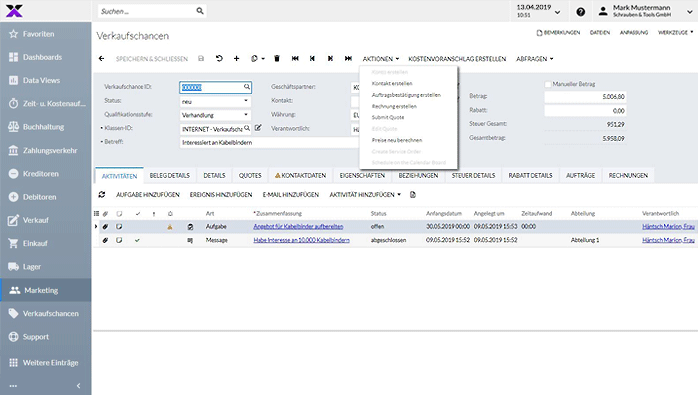This screenshot has height=395, width=698.
Task: Collapse the sidebar with the chevron
Action: click(x=78, y=386)
